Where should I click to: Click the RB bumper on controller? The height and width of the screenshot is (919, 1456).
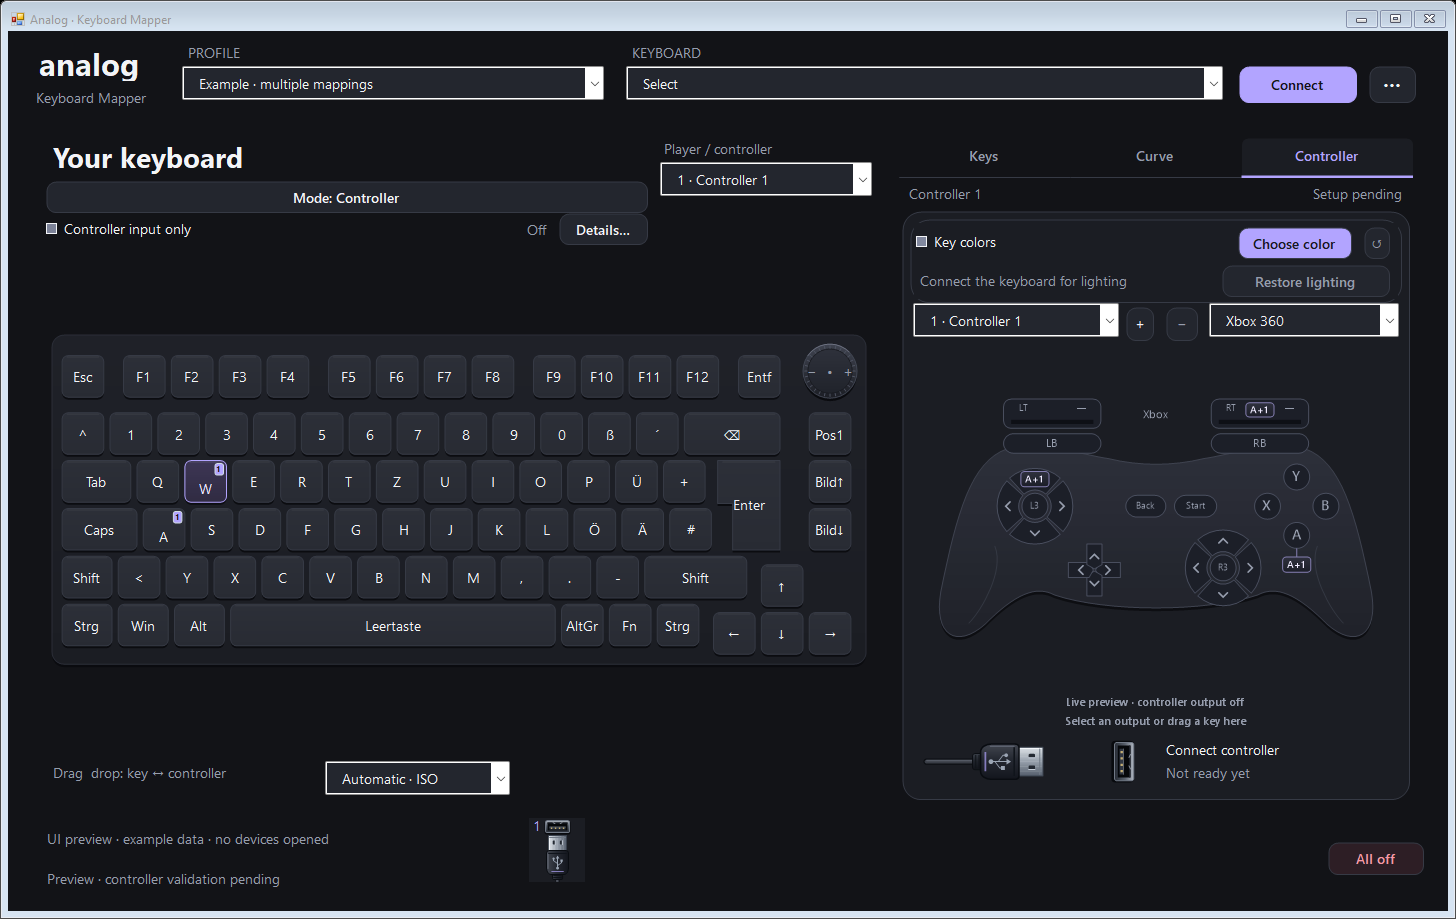point(1259,443)
